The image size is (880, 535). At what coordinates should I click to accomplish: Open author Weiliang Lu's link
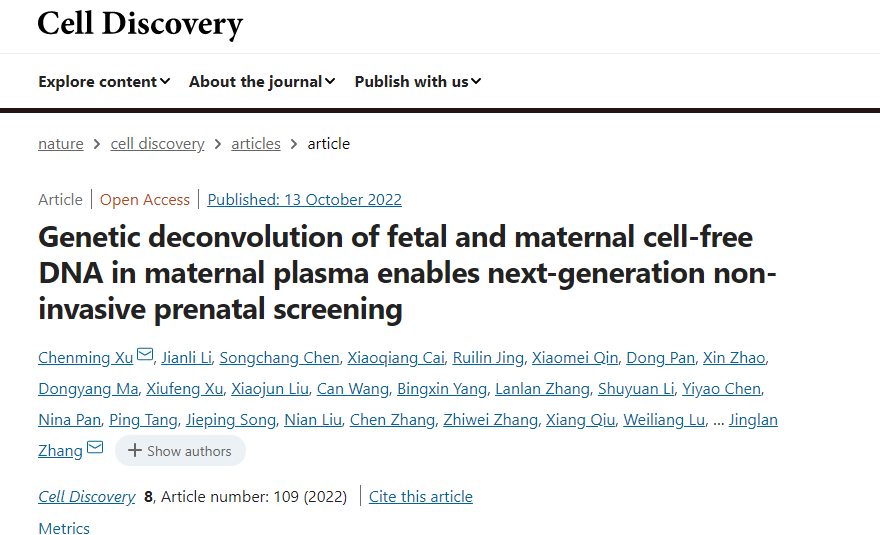tap(664, 420)
